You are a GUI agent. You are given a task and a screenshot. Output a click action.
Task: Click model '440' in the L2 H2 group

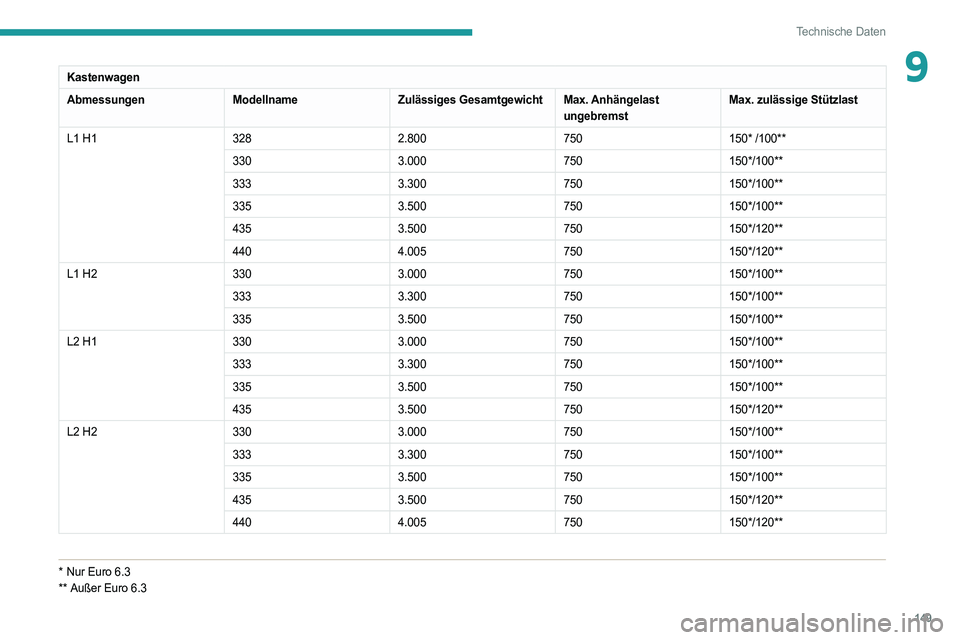(x=242, y=522)
